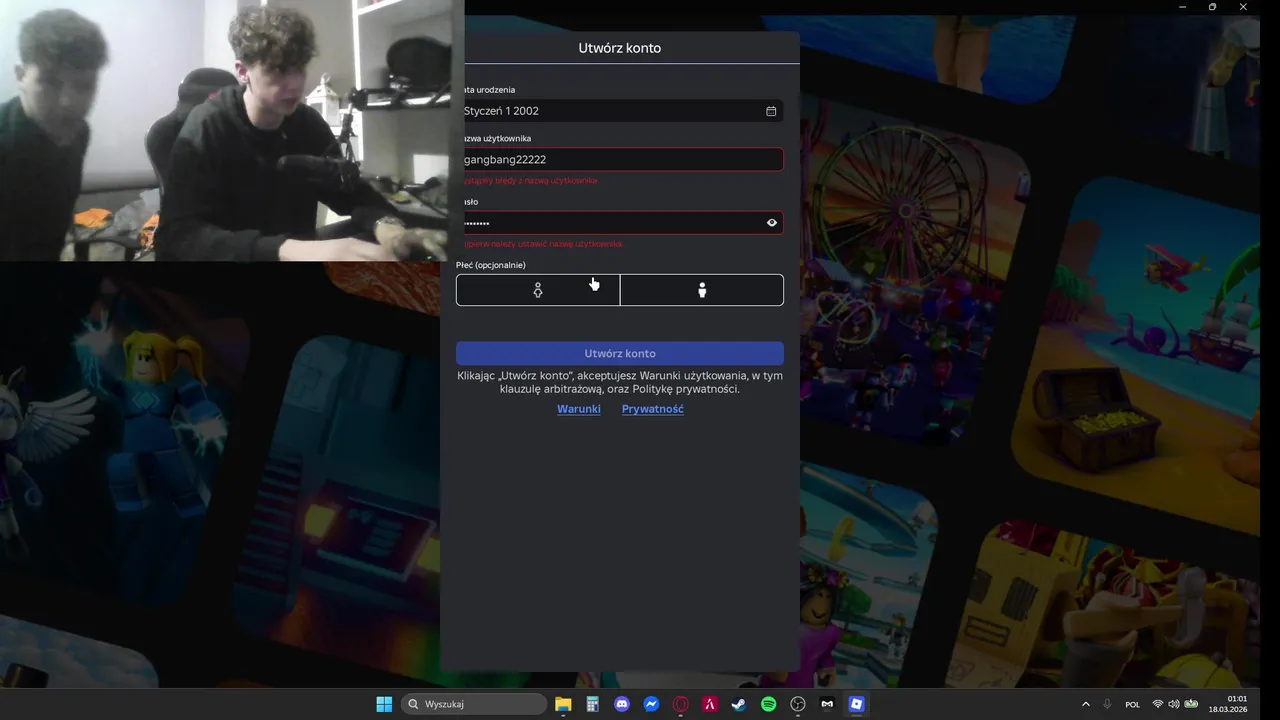The height and width of the screenshot is (720, 1280).
Task: Open the Warunki link
Action: click(579, 409)
